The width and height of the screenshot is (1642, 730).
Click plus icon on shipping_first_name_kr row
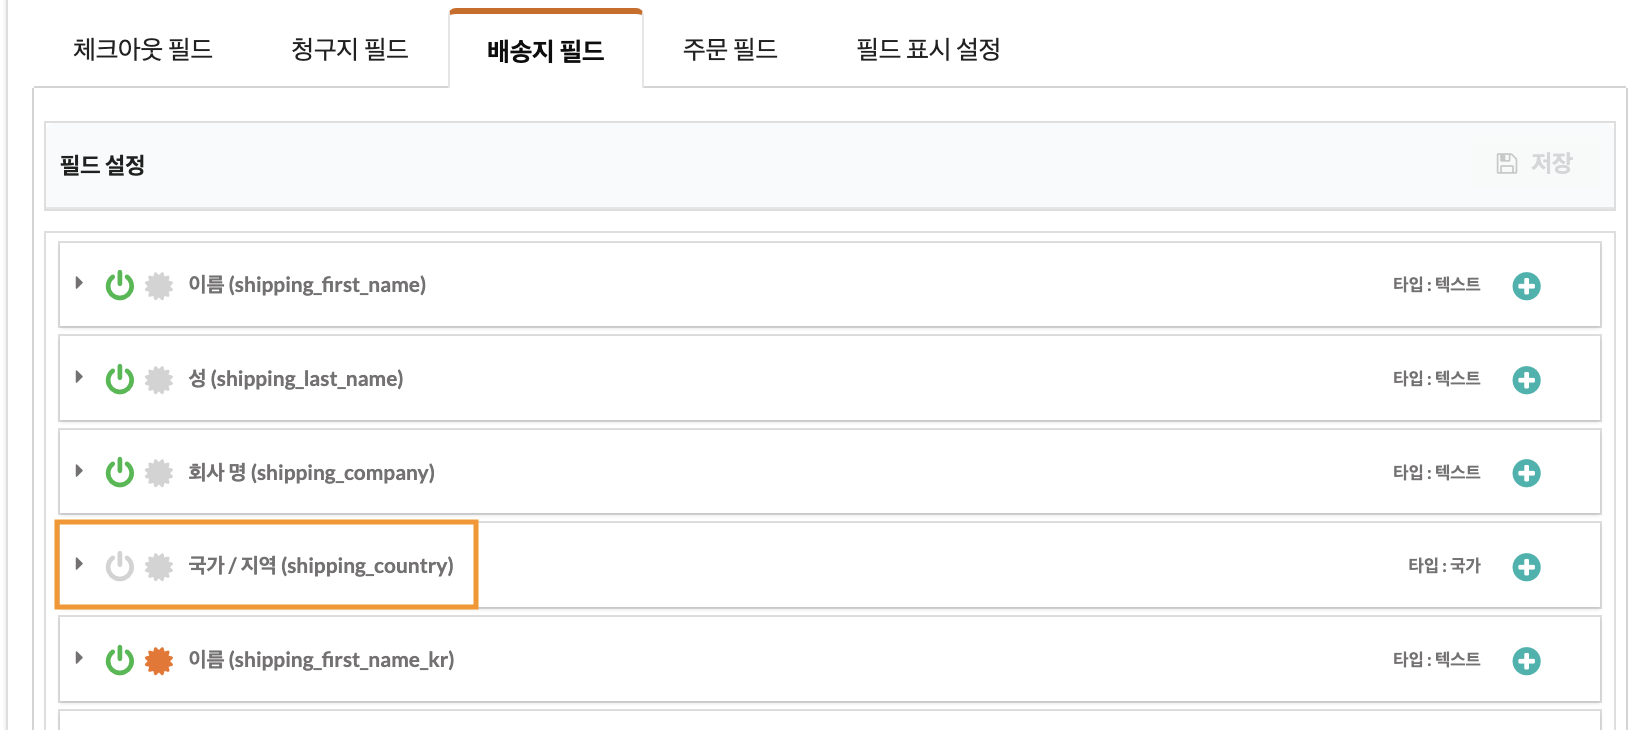tap(1526, 661)
